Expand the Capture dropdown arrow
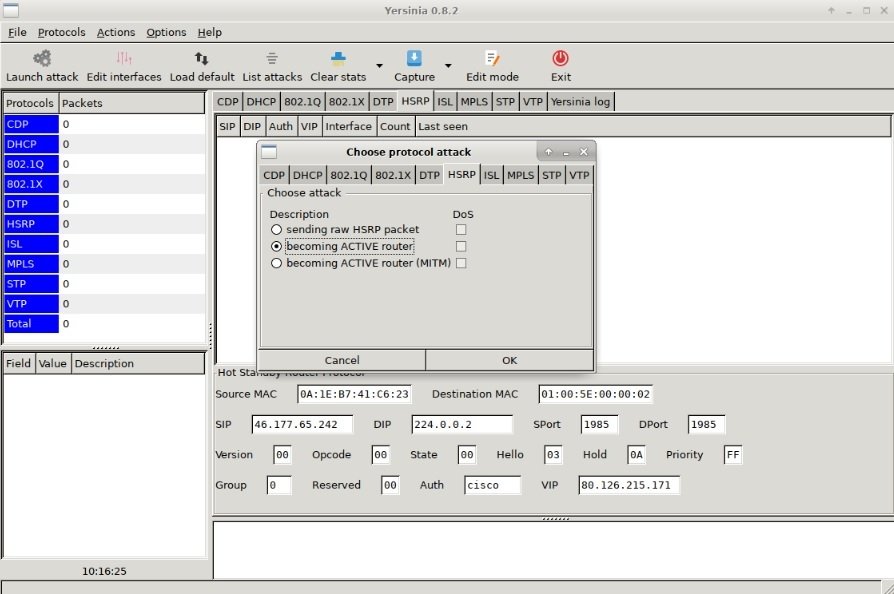The height and width of the screenshot is (594, 894). click(x=448, y=66)
